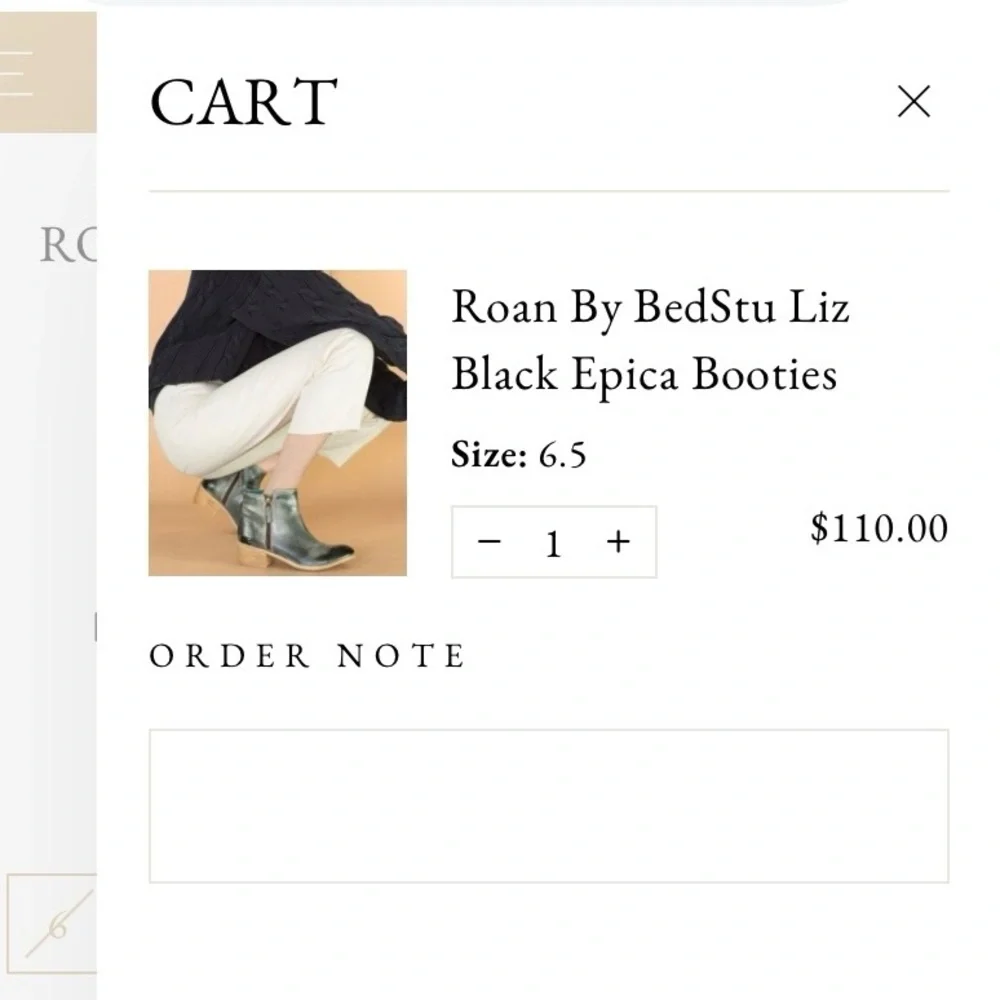
Task: Click the divider line under the CART heading
Action: (x=549, y=190)
